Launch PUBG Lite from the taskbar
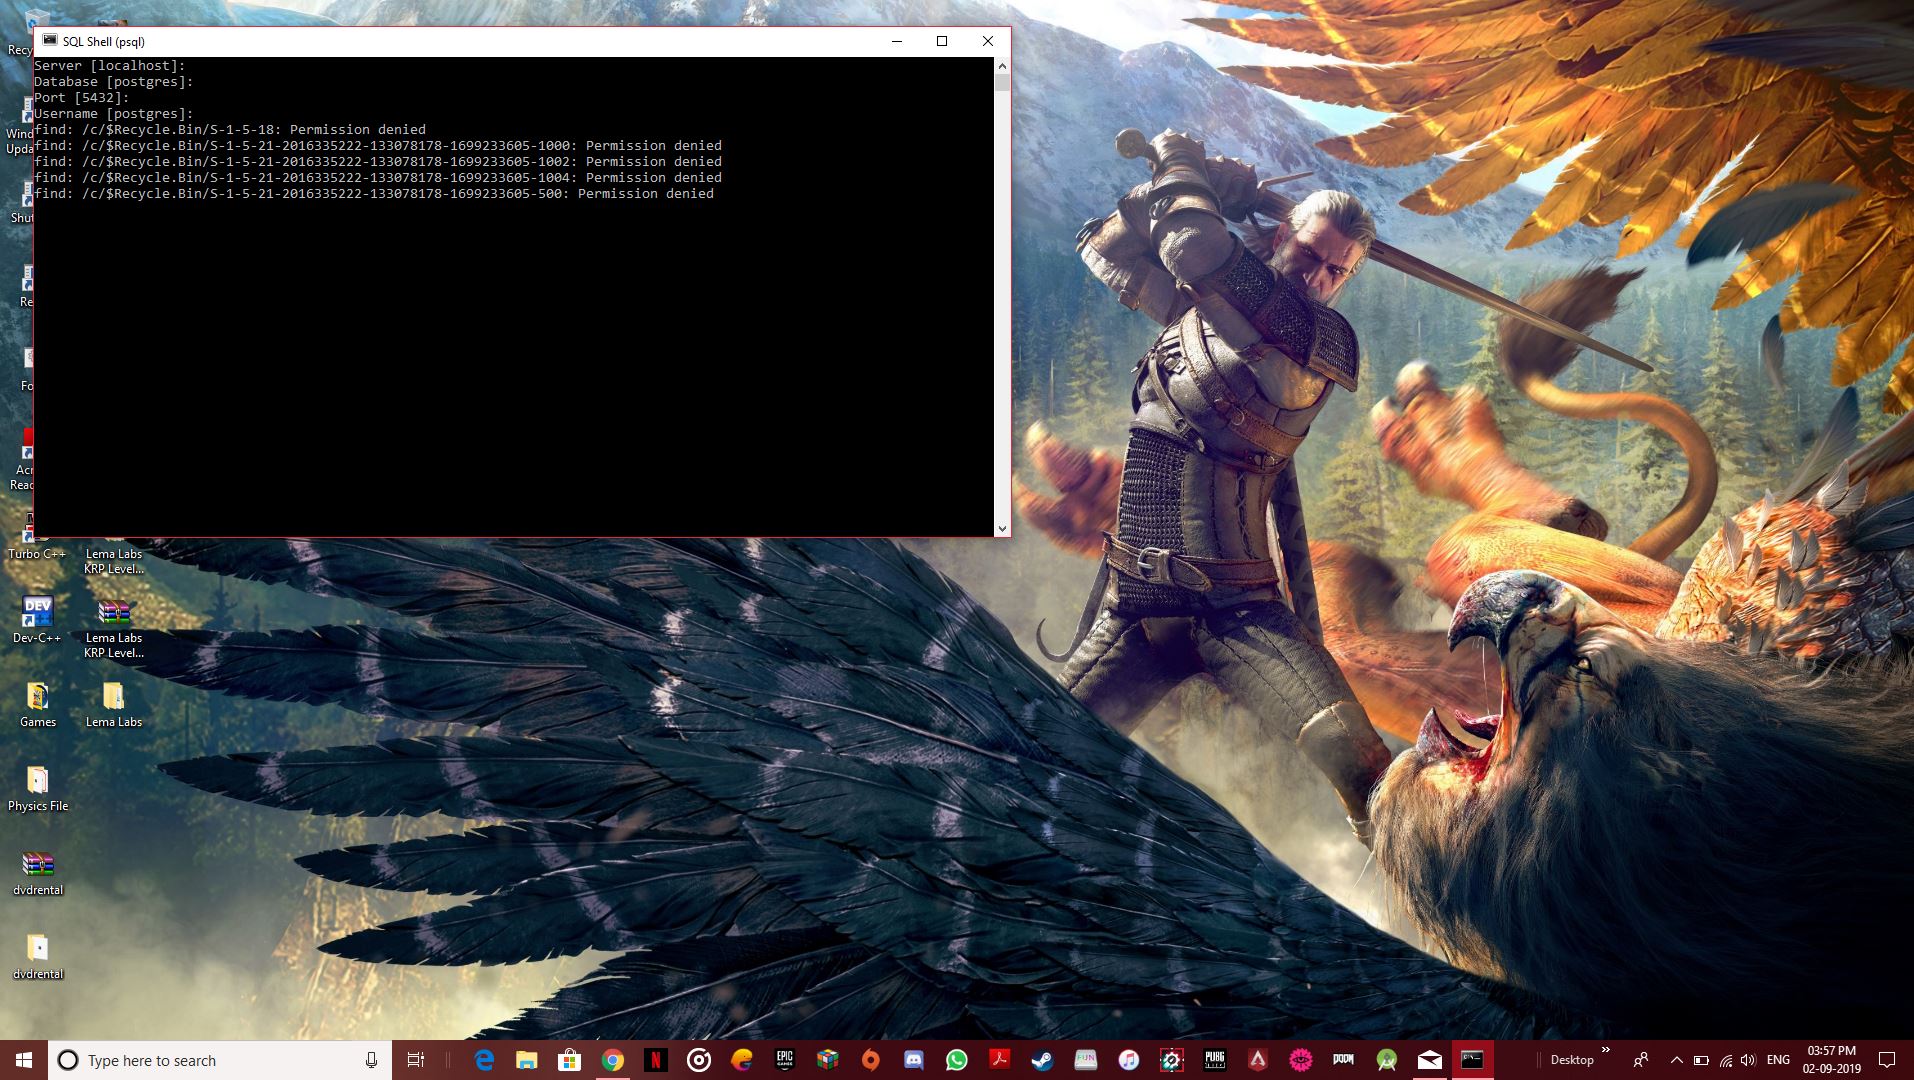1914x1080 pixels. [1214, 1060]
